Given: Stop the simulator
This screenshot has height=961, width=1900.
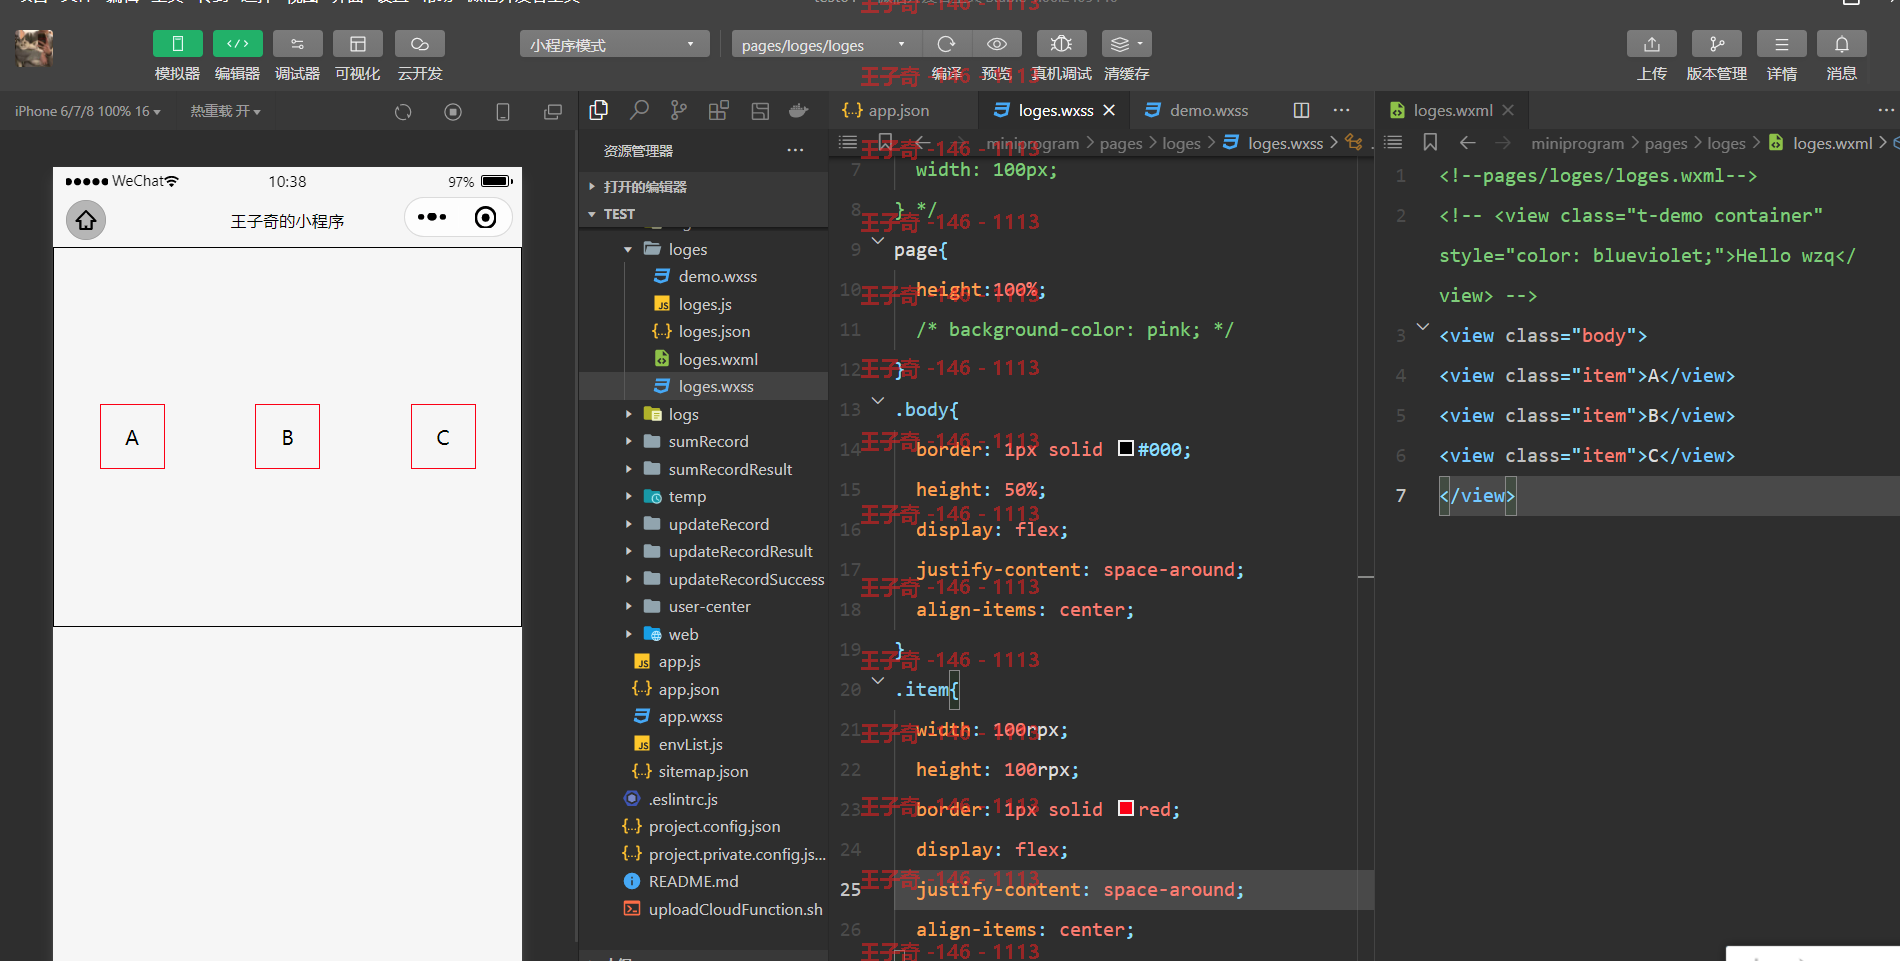Looking at the screenshot, I should (453, 112).
